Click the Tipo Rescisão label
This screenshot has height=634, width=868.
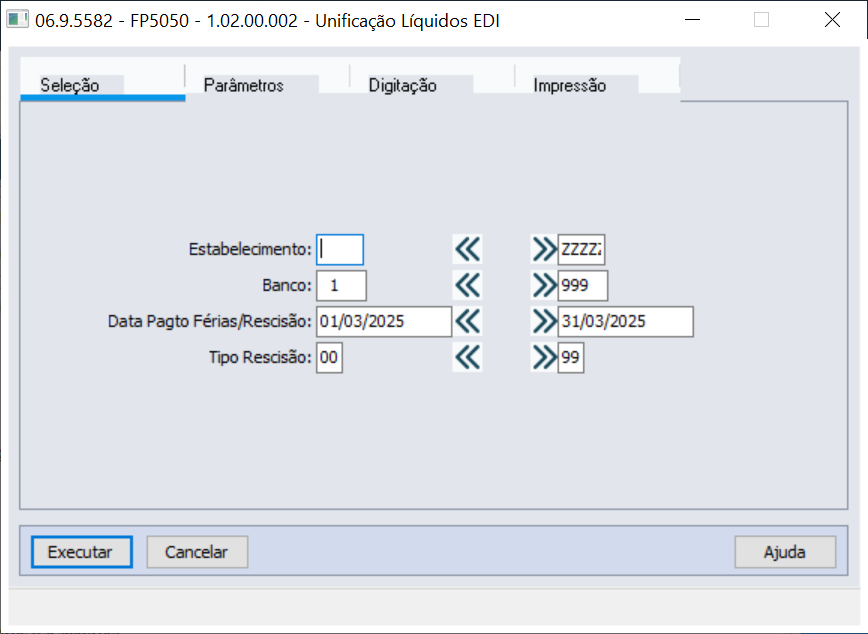[260, 358]
